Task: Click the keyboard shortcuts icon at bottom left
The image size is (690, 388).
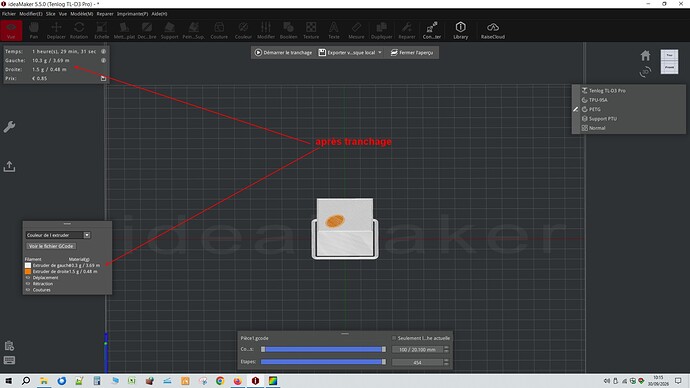Action: coord(9,360)
